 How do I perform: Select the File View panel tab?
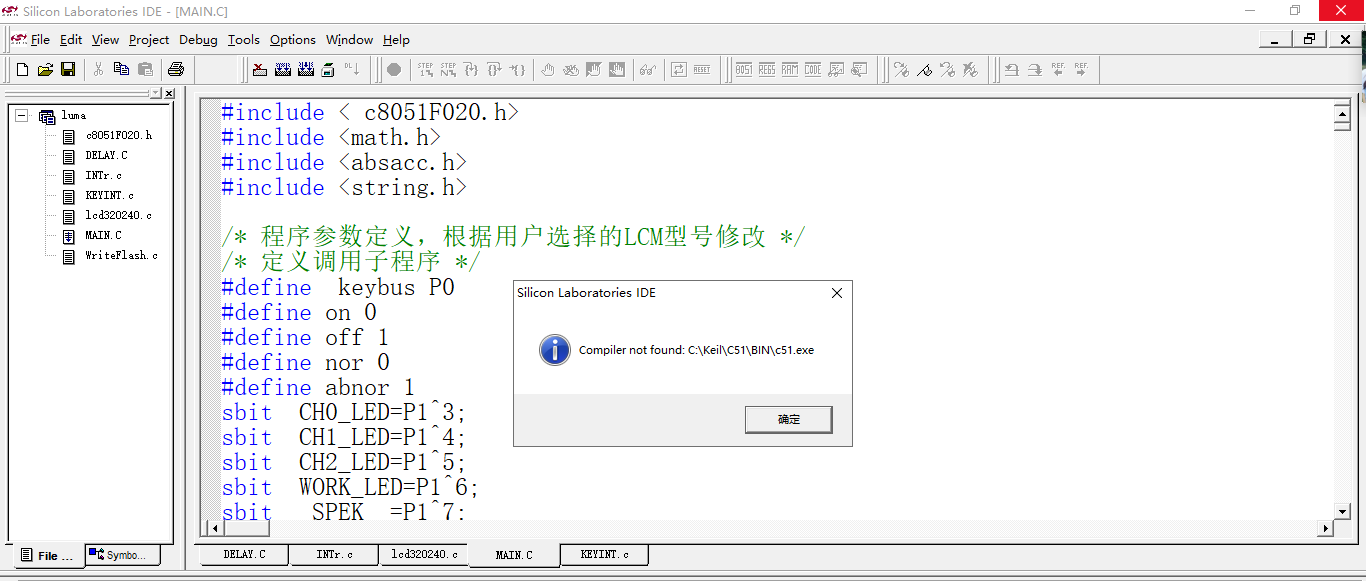(x=47, y=556)
